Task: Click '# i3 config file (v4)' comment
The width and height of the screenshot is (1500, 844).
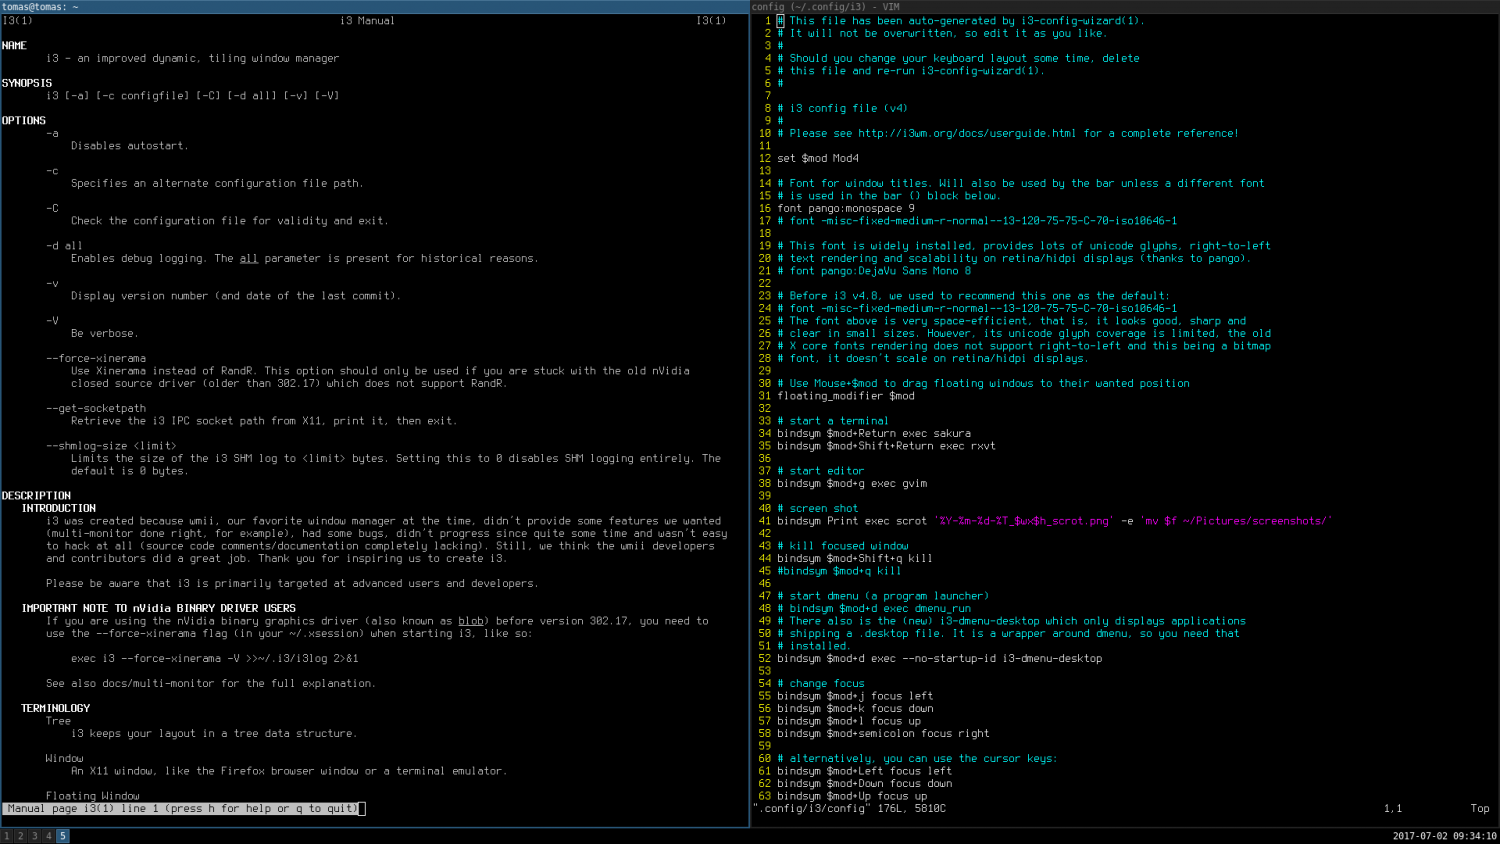Action: coord(843,108)
